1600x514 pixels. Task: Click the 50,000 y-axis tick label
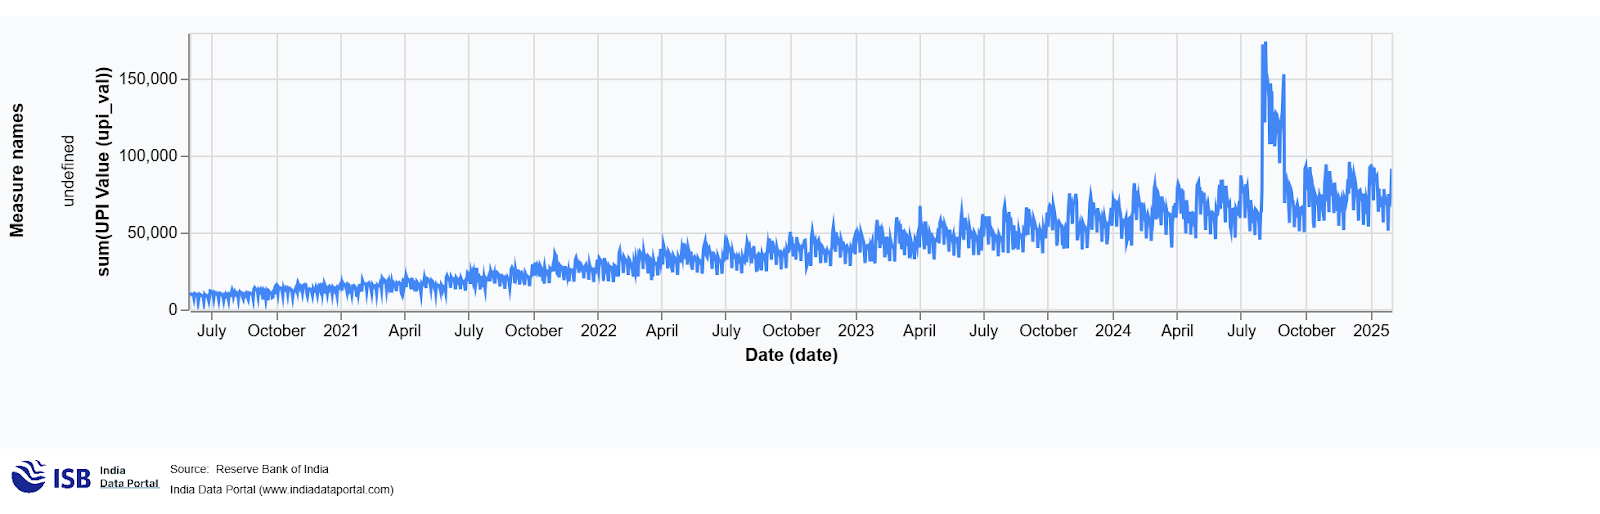click(152, 233)
